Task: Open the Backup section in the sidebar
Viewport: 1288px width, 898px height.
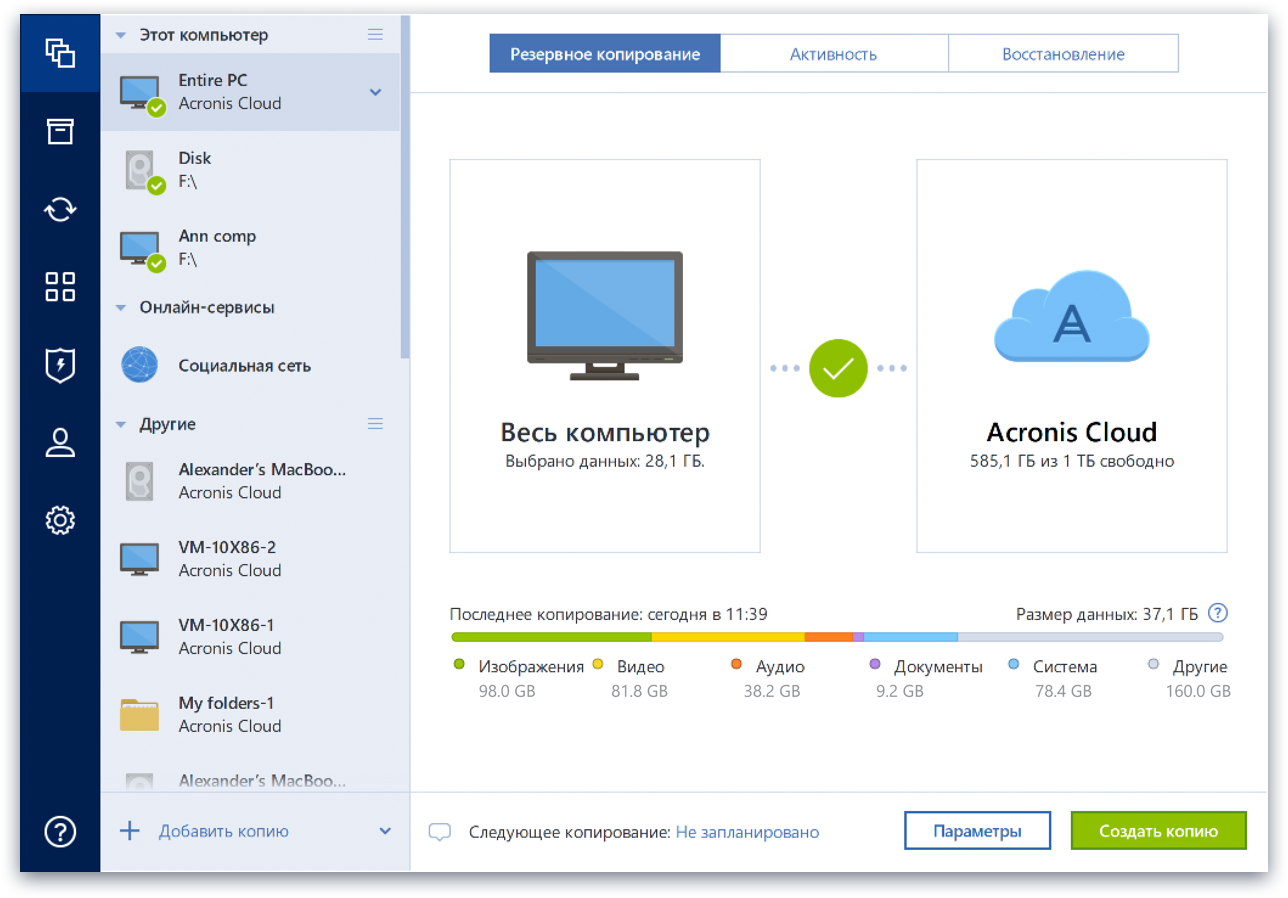Action: (x=60, y=53)
